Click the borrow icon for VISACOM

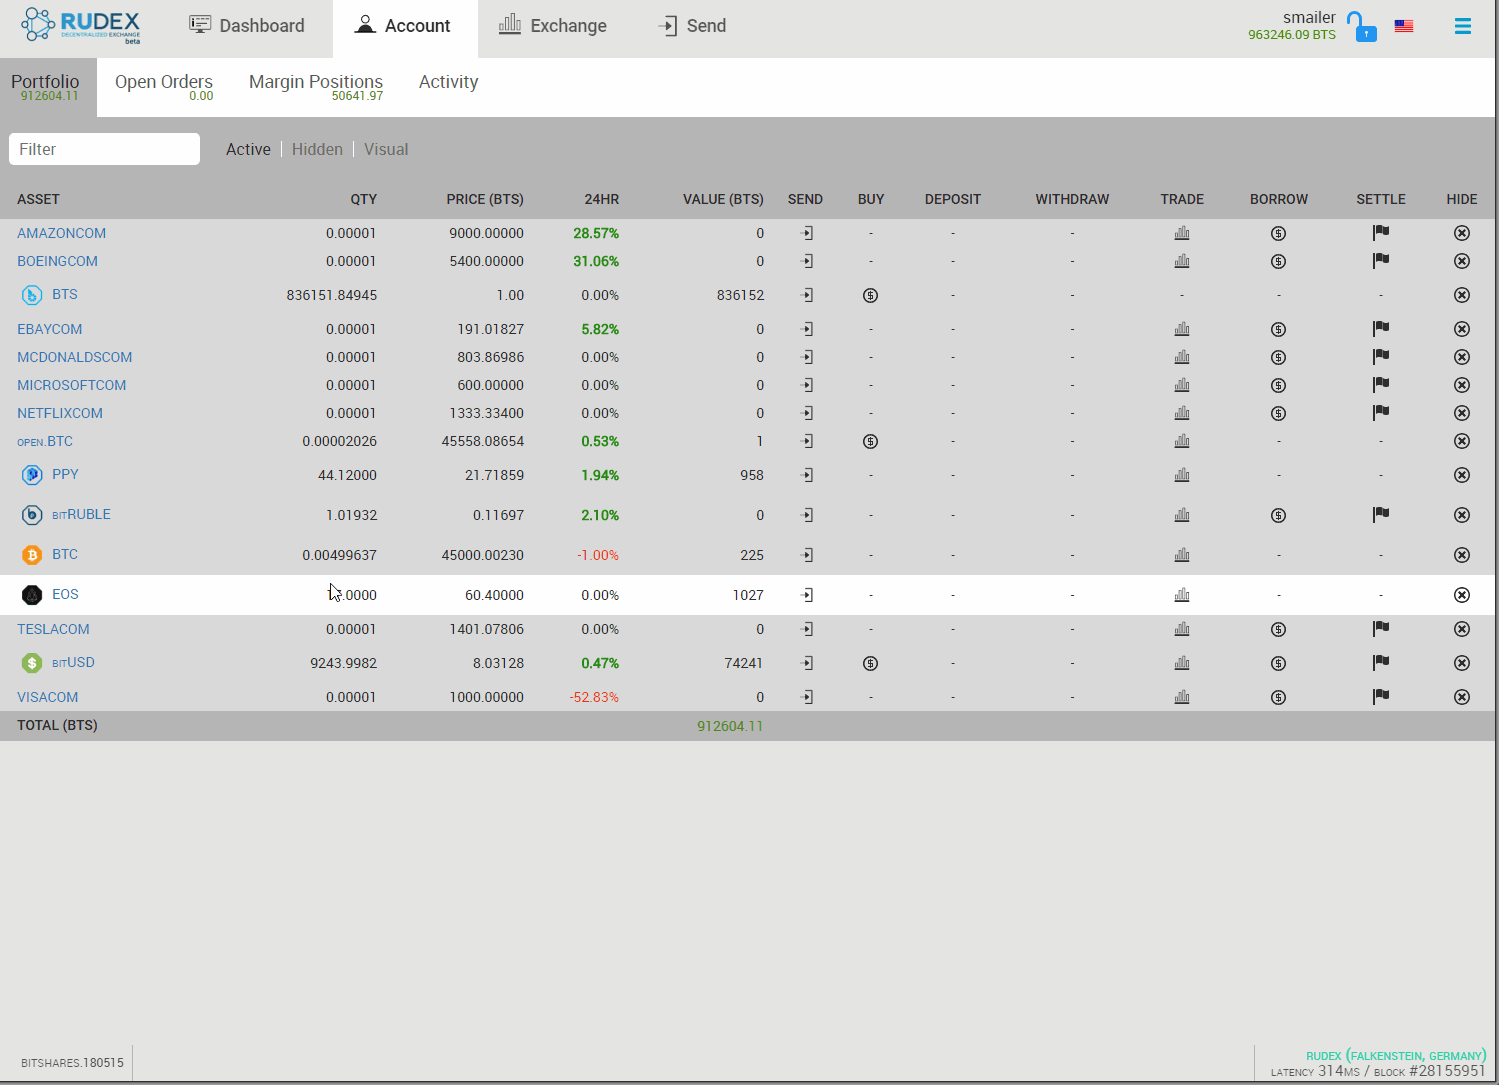point(1278,697)
